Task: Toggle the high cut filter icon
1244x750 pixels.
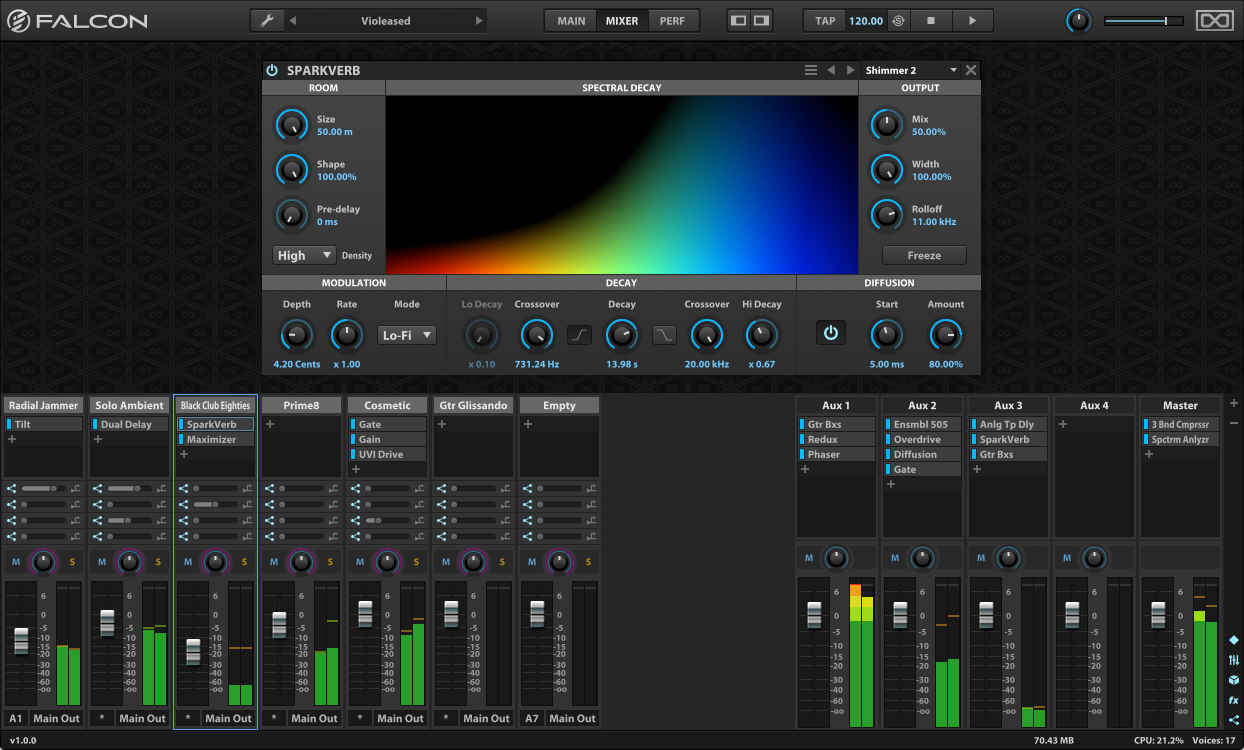Action: 665,335
